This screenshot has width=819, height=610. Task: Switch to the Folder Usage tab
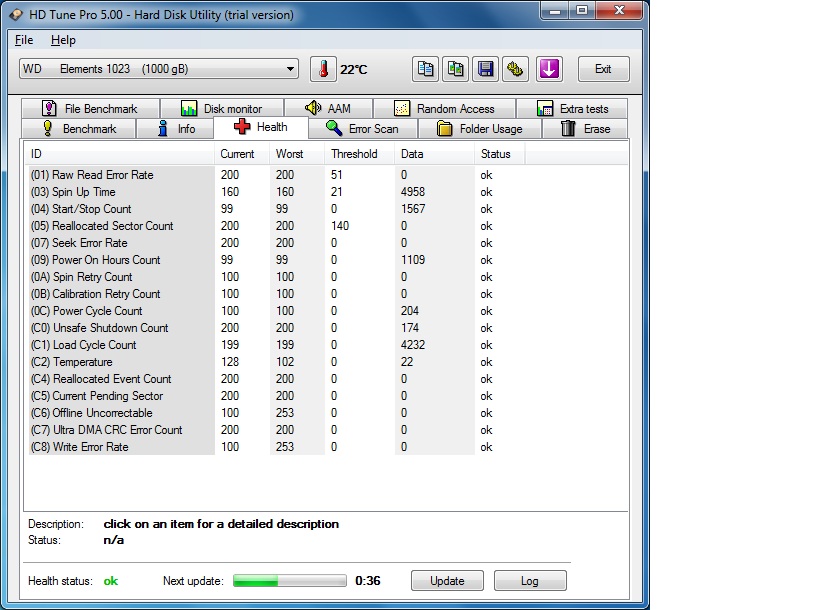pyautogui.click(x=480, y=128)
